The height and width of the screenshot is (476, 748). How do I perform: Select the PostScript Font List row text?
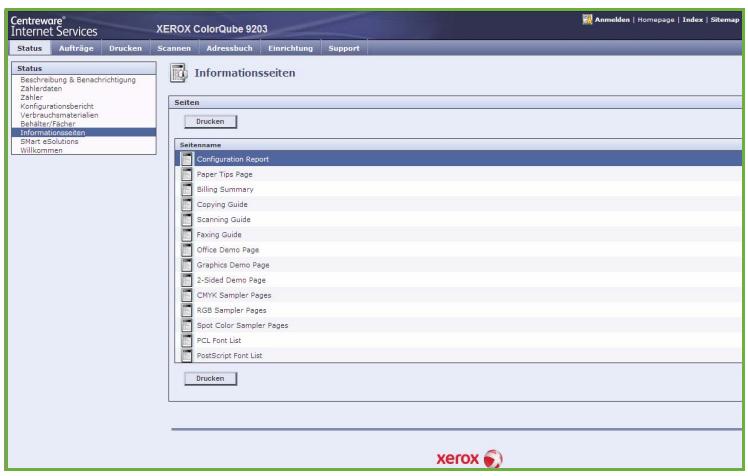[x=229, y=356]
